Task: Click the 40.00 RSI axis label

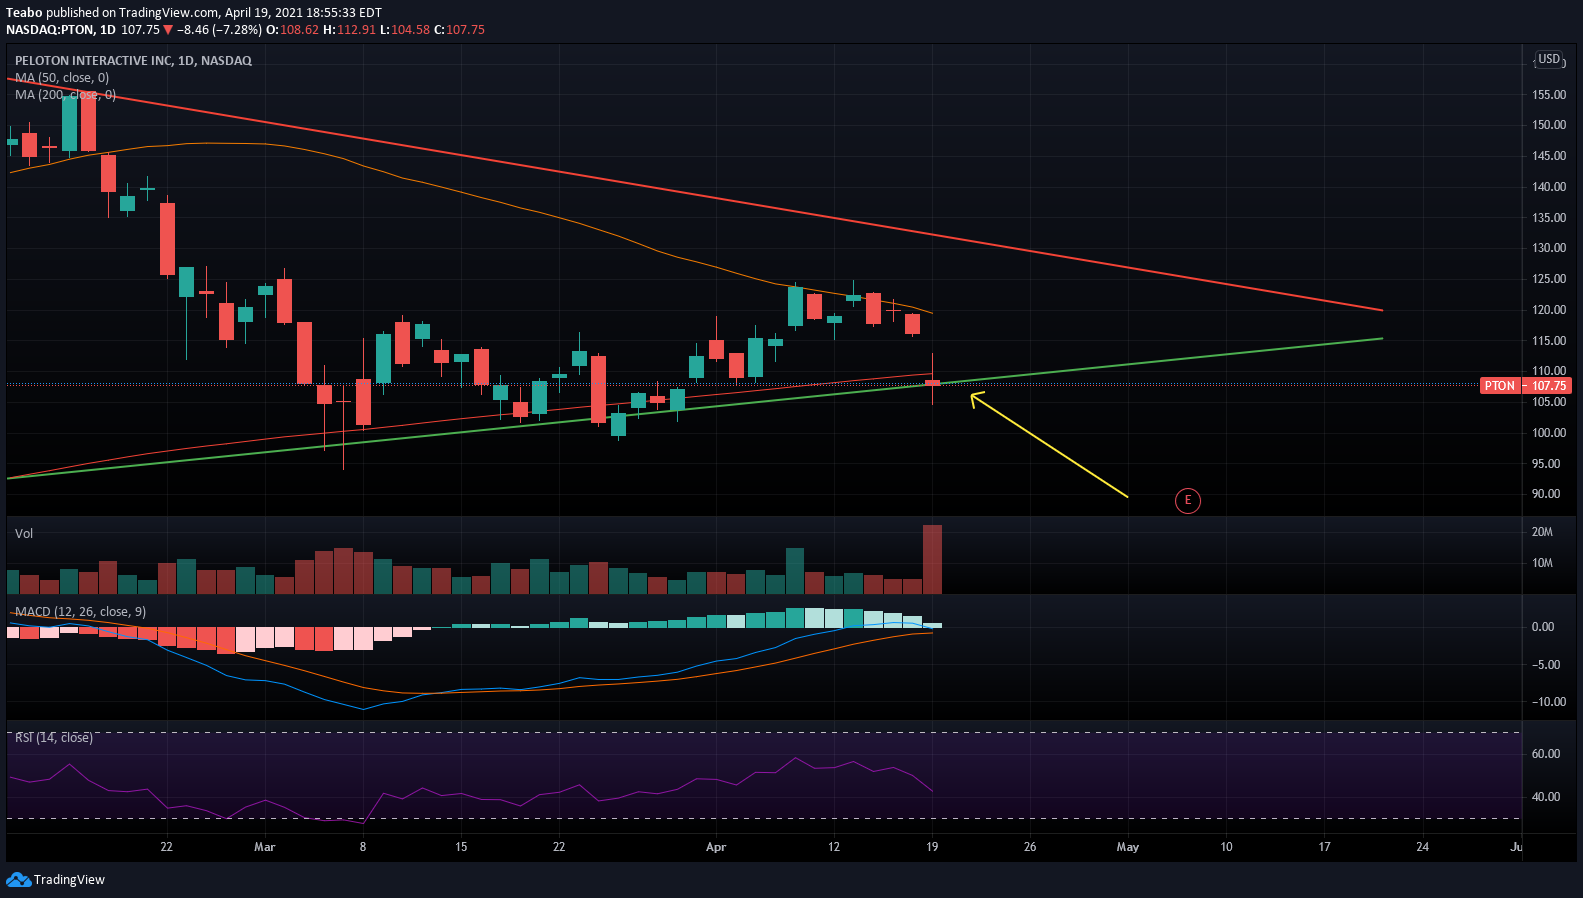Action: (x=1546, y=797)
